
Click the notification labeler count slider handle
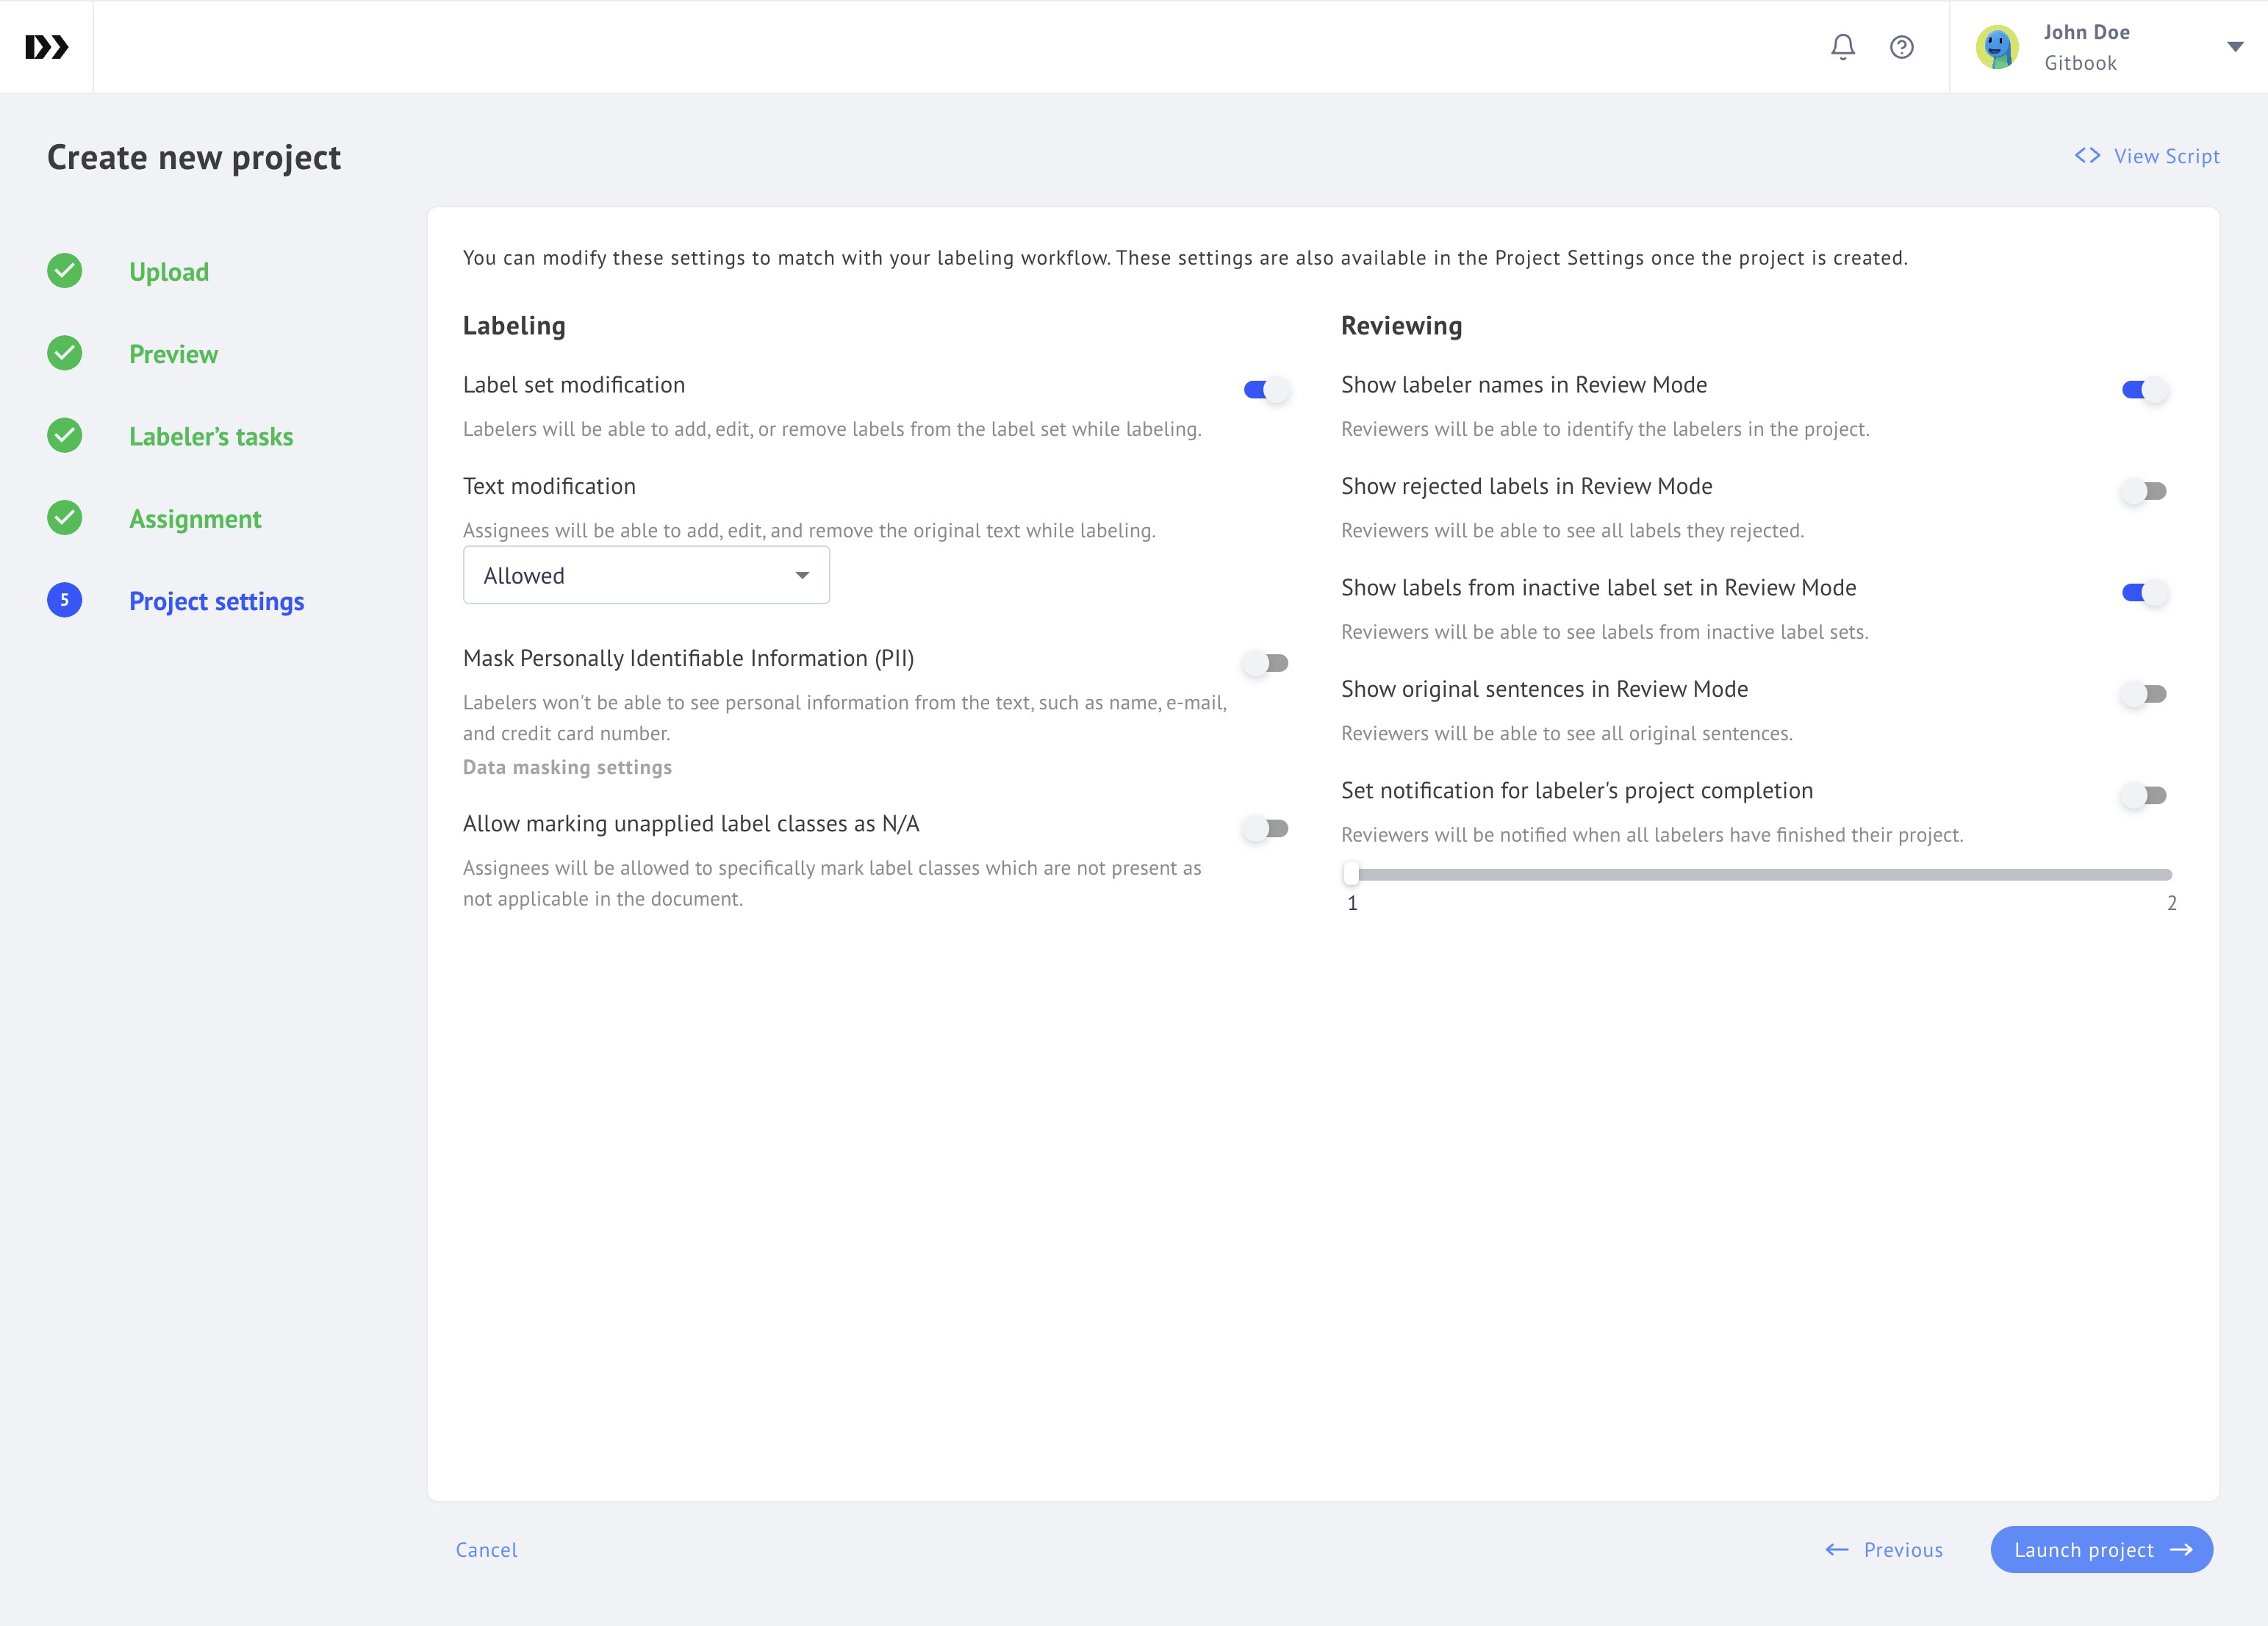[1351, 874]
